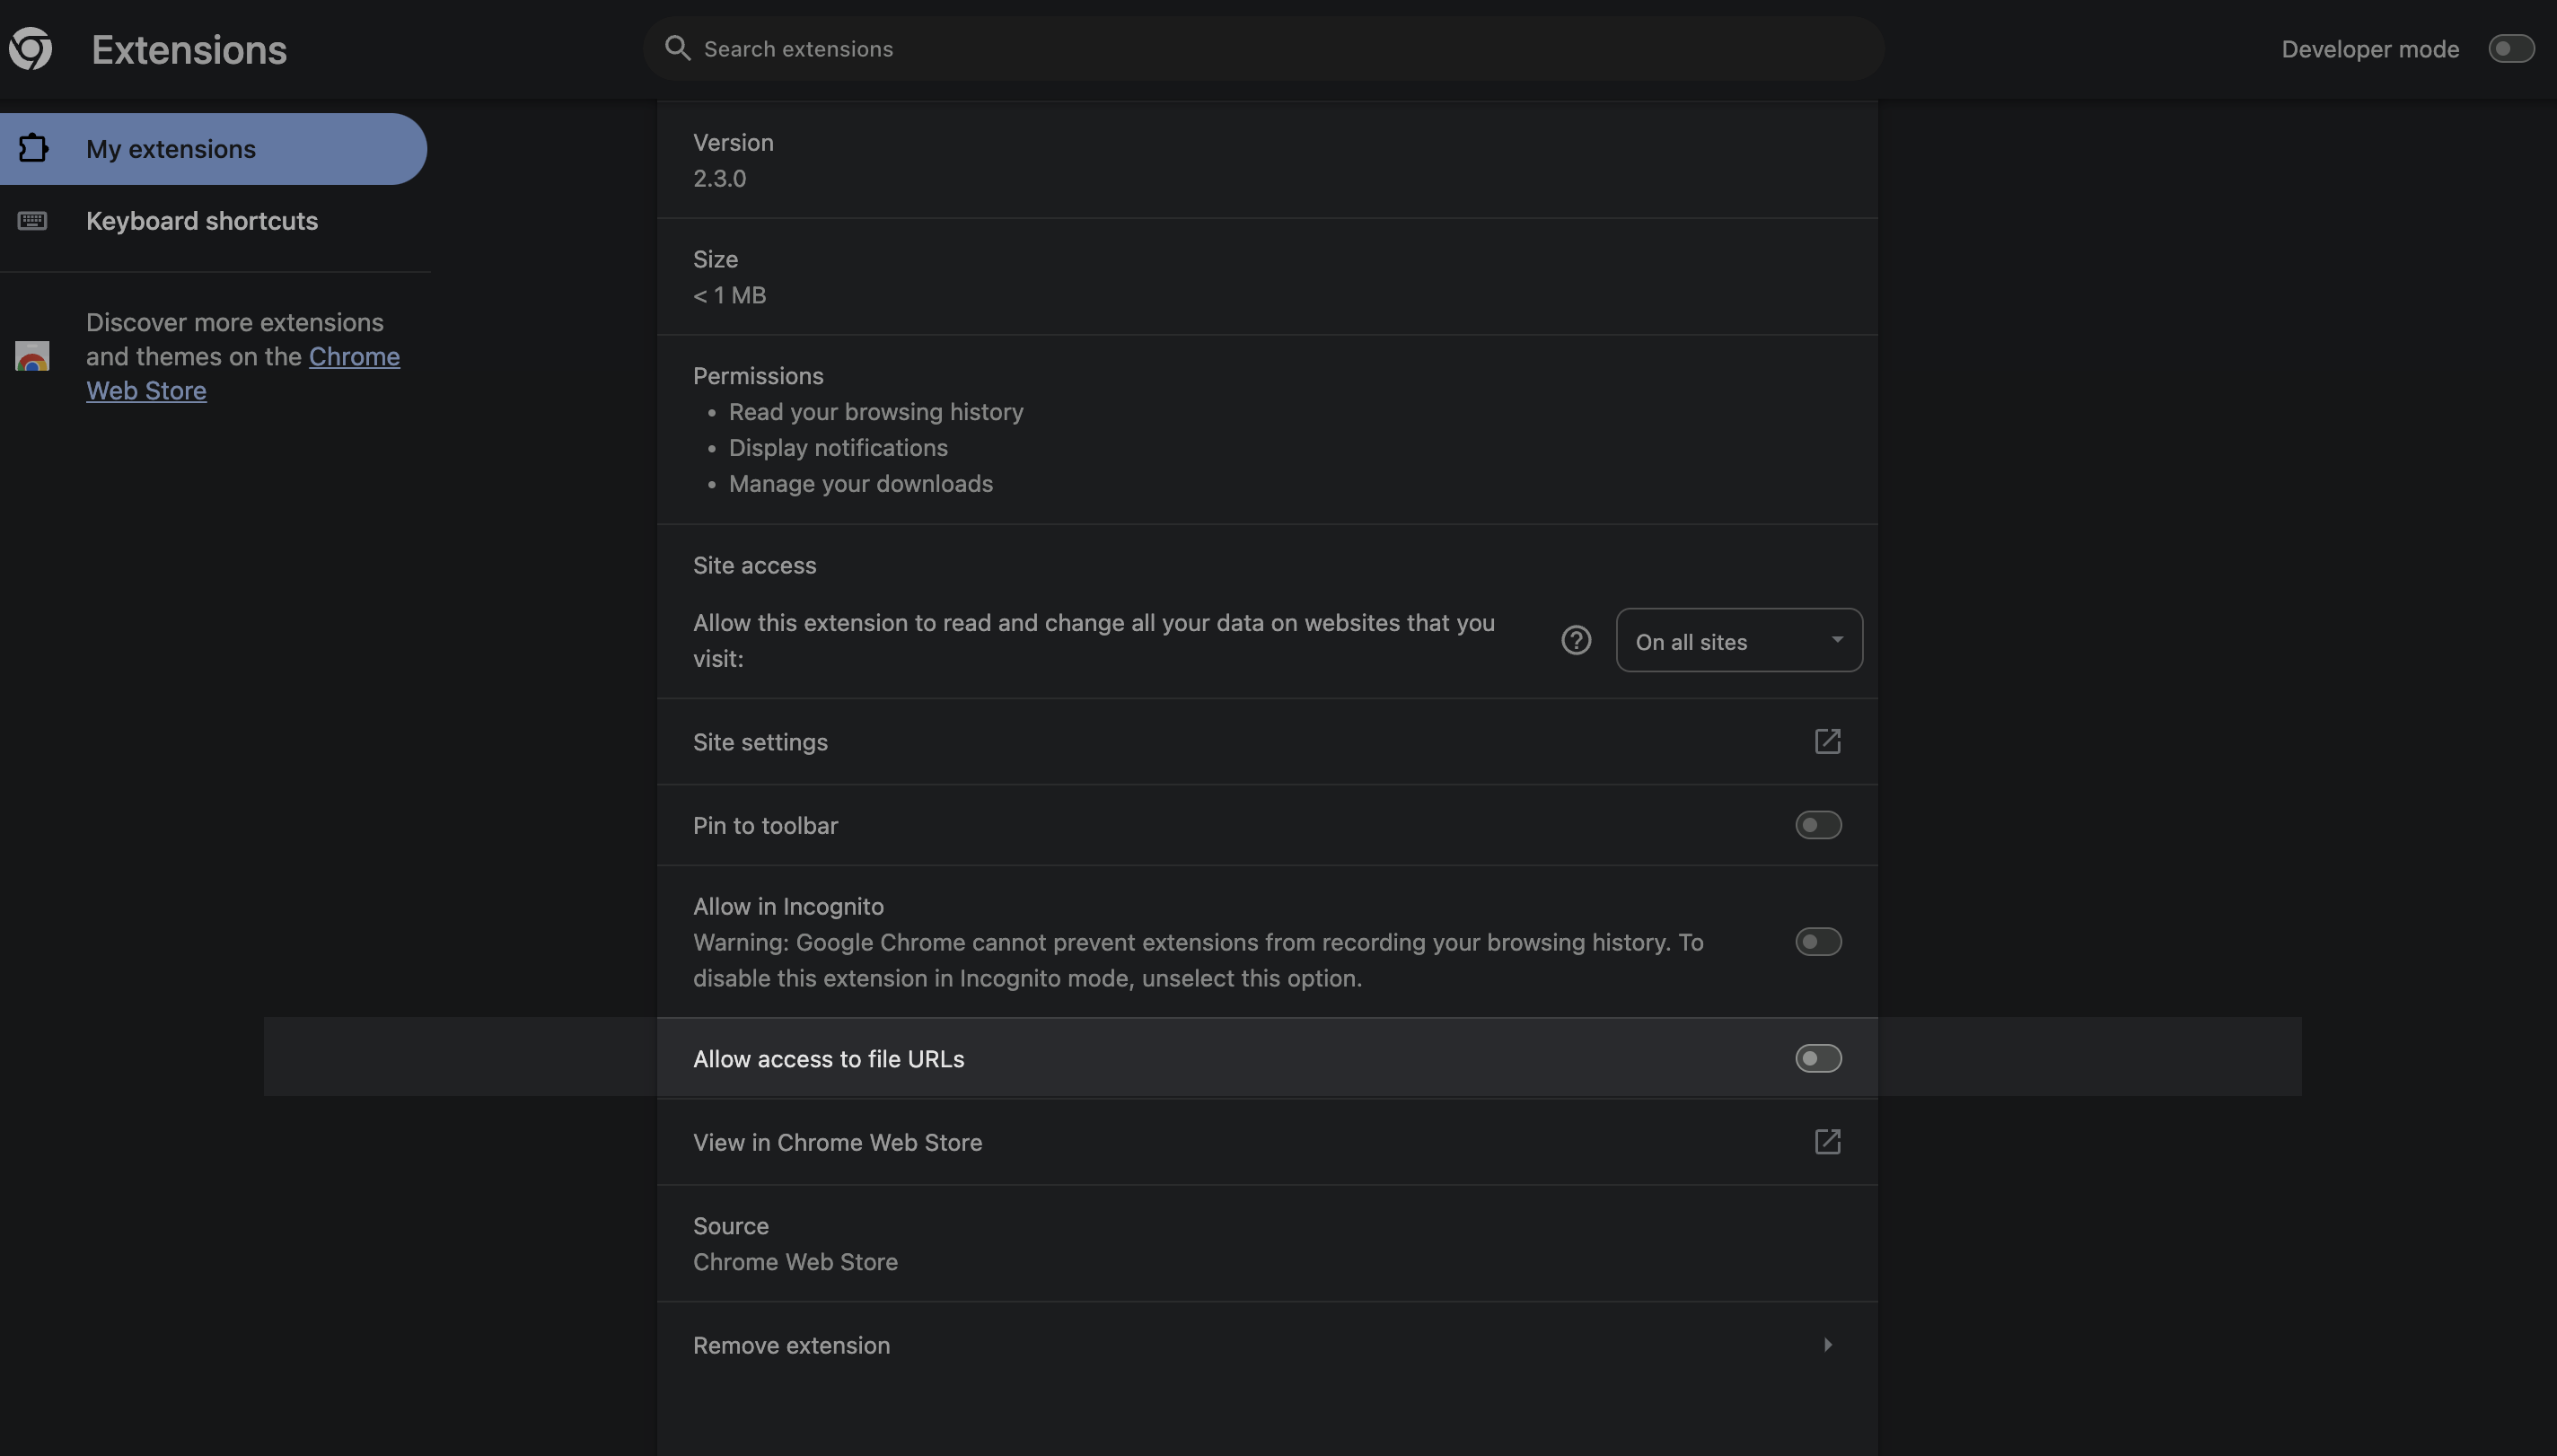Focus the Search extensions field

(x=1264, y=48)
